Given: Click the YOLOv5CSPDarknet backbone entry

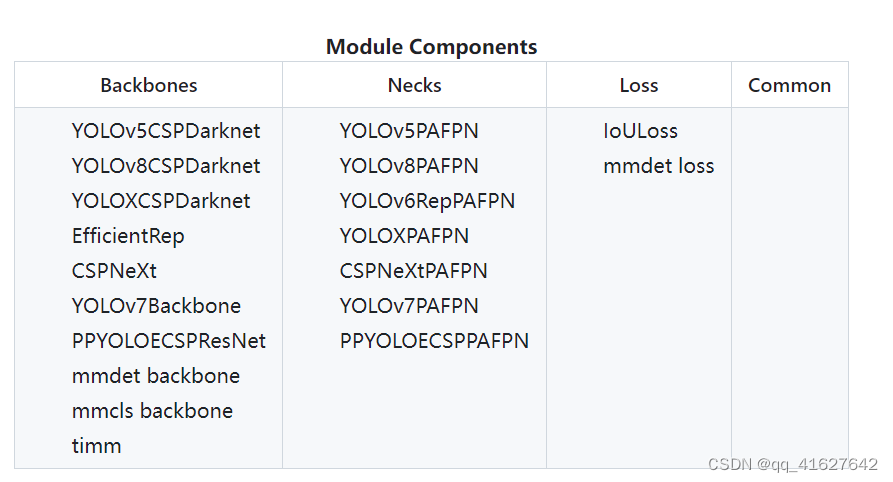Looking at the screenshot, I should pos(166,131).
